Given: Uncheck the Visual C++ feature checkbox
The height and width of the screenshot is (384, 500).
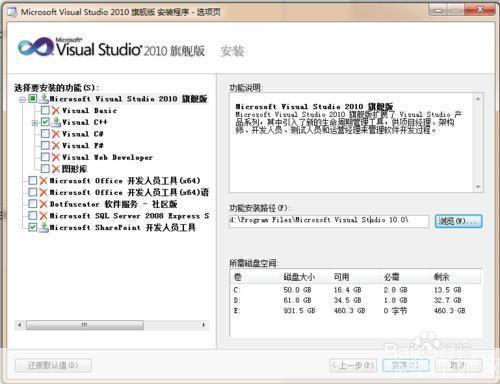Looking at the screenshot, I should pos(45,122).
